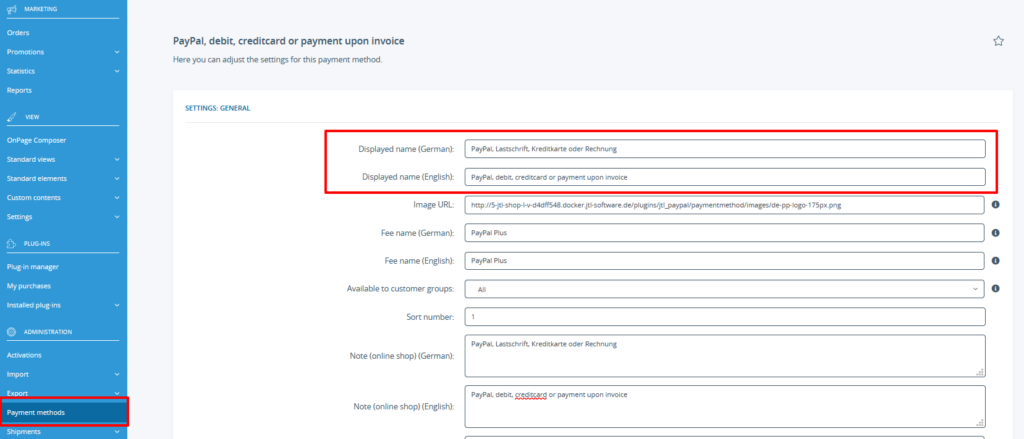Open the Reports page
The width and height of the screenshot is (1024, 439).
pos(20,90)
